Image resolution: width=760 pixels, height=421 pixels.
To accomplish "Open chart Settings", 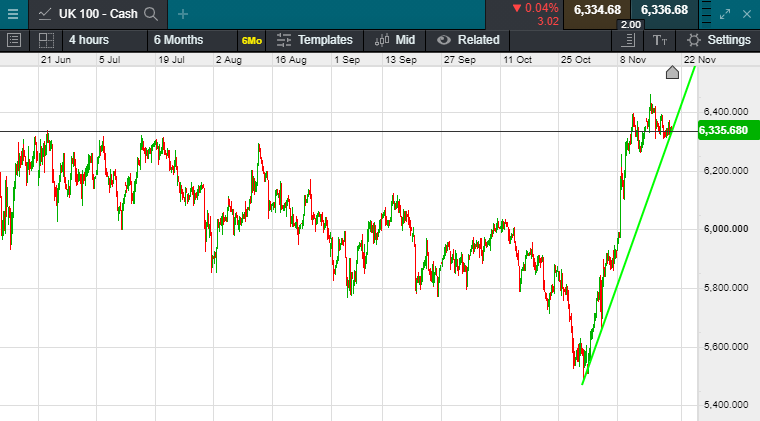I will coord(718,40).
